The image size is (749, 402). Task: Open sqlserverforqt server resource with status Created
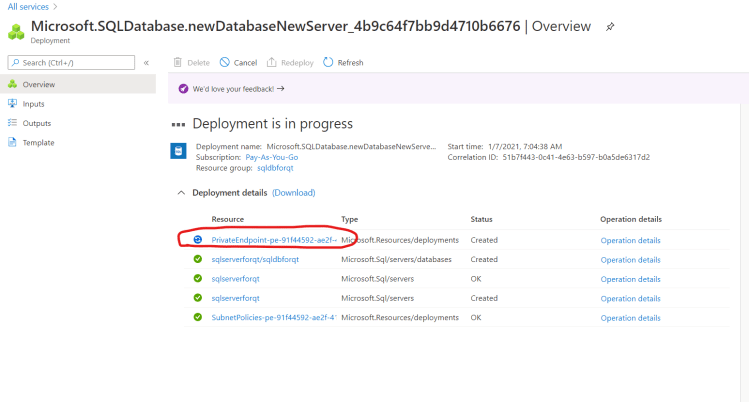pos(235,298)
